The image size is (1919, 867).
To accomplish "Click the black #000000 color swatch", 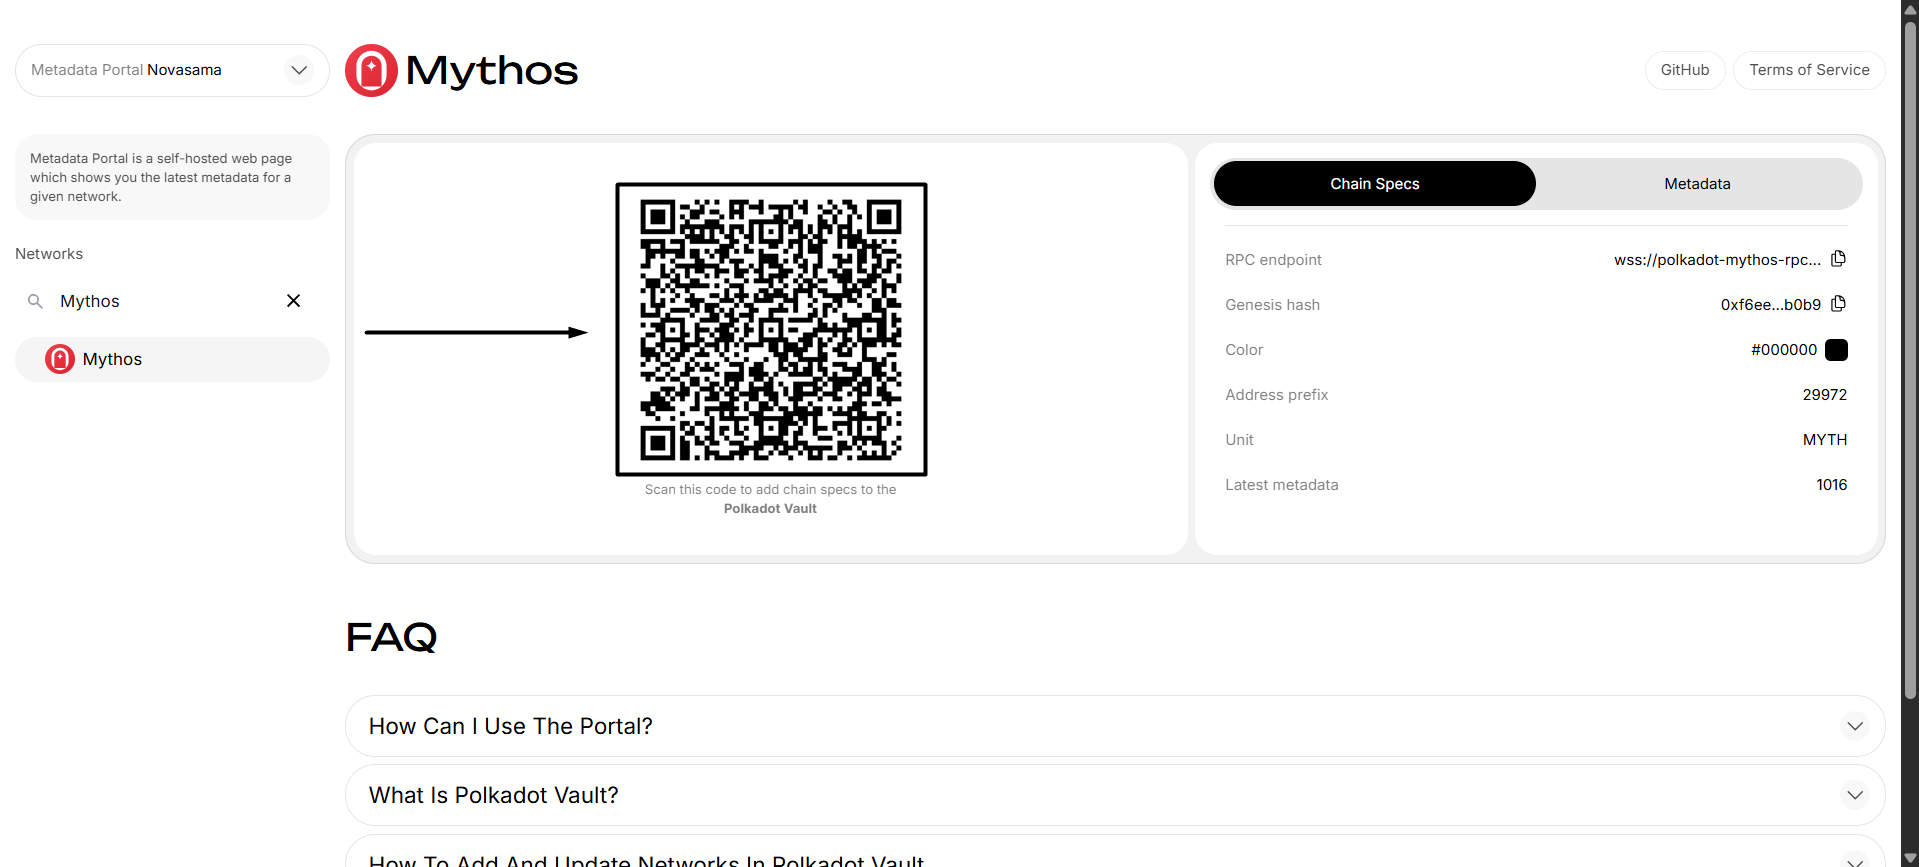I will coord(1836,350).
